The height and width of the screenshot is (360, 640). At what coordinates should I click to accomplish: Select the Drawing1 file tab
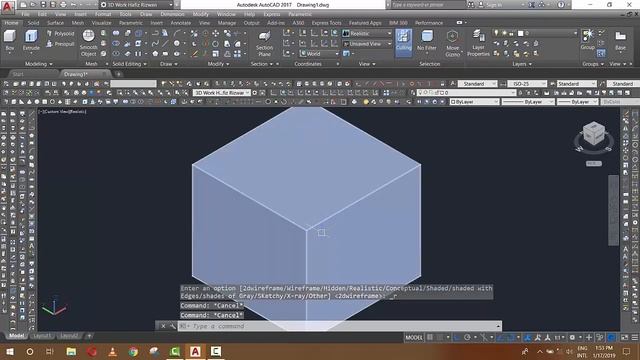[x=76, y=74]
